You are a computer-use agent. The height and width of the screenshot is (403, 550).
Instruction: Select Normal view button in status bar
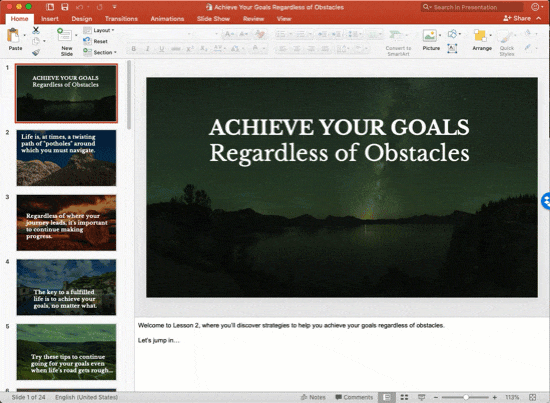(x=387, y=397)
